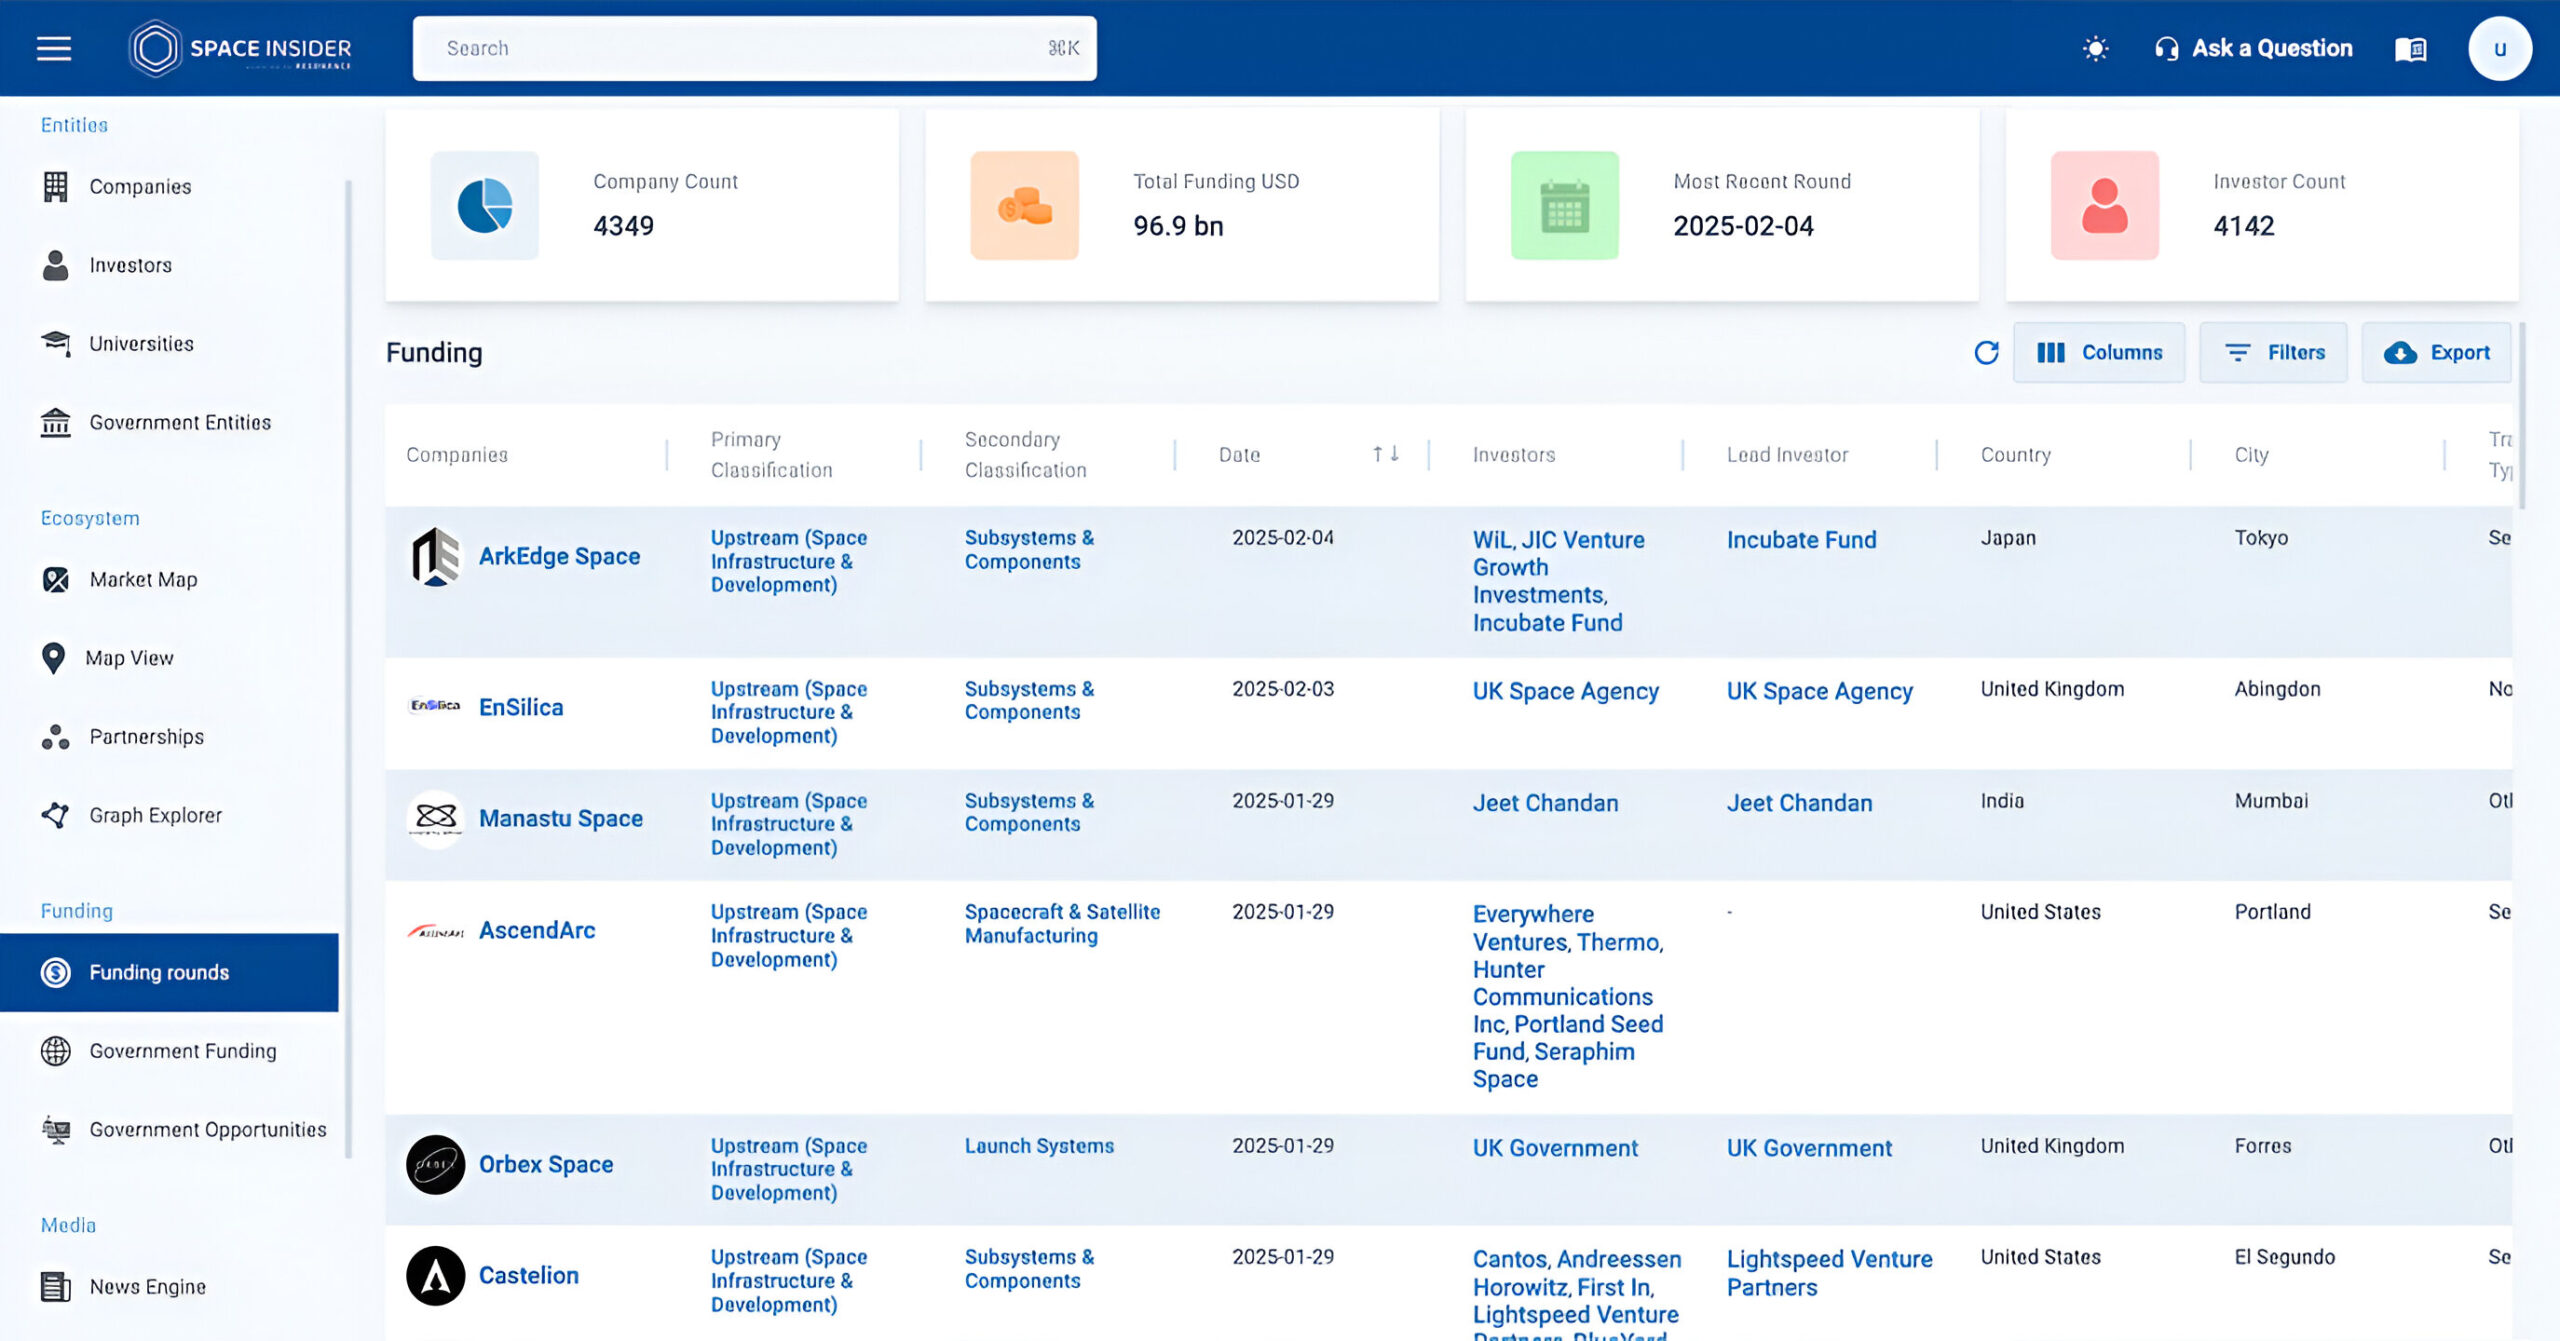The image size is (2560, 1341).
Task: Click the Lead Investor column header
Action: (1787, 455)
